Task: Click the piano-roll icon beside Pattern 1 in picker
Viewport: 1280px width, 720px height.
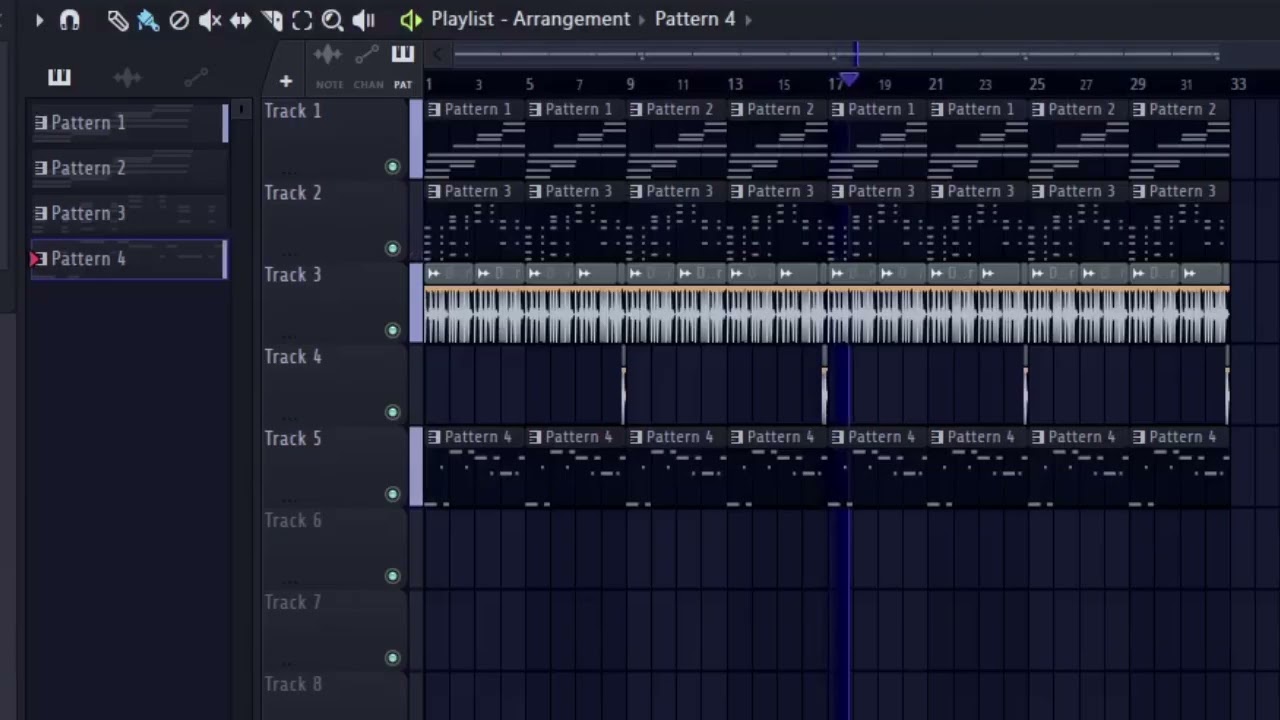Action: coord(41,123)
